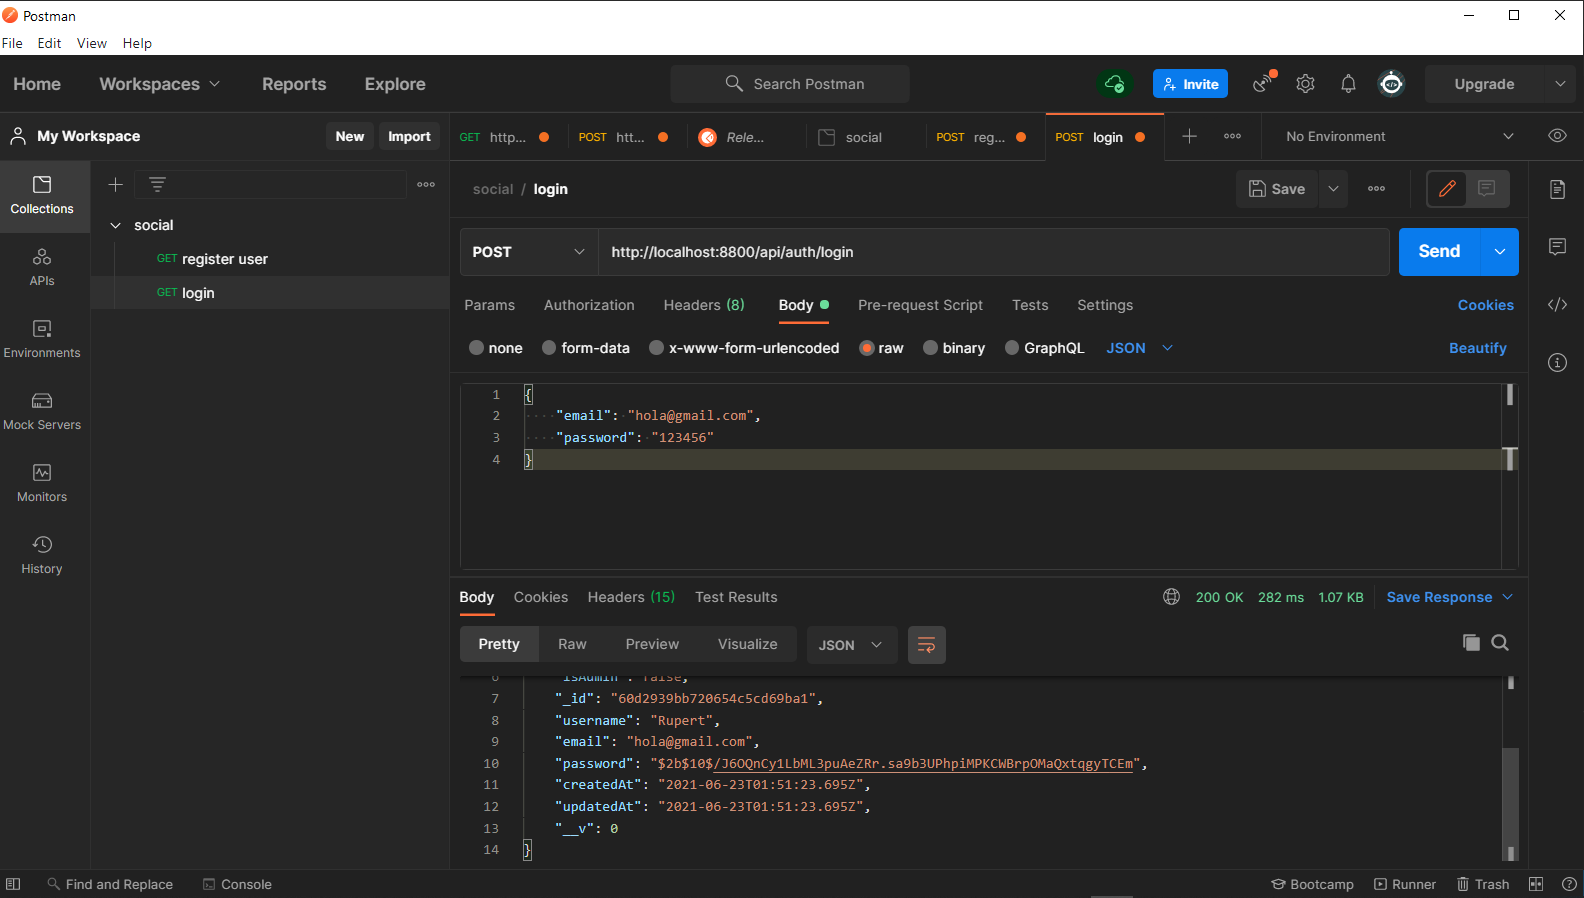
Task: Add a new collection with plus icon
Action: (115, 184)
